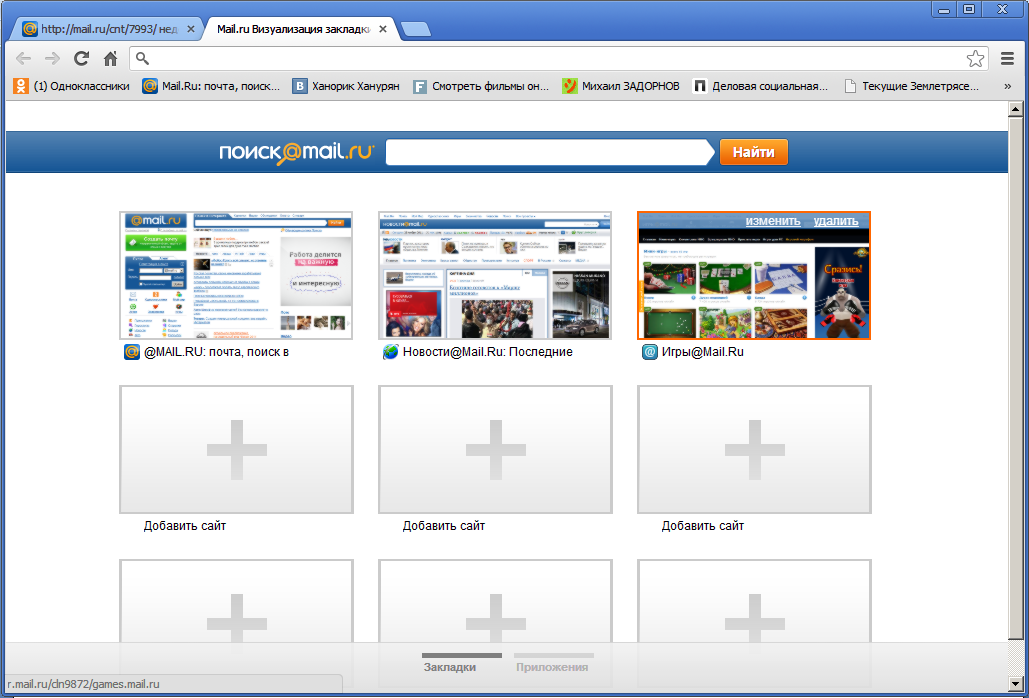This screenshot has height=698, width=1029.
Task: Close the http://mail.ru/cnt/7993 tab
Action: pyautogui.click(x=191, y=30)
